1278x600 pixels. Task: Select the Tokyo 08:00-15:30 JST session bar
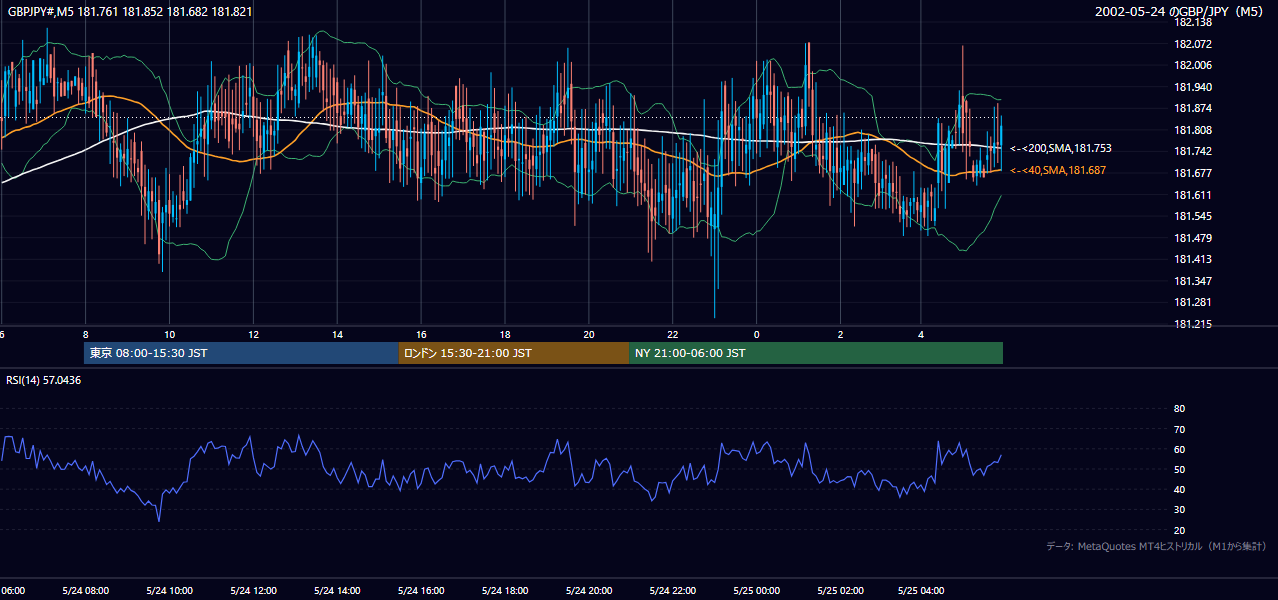(241, 353)
